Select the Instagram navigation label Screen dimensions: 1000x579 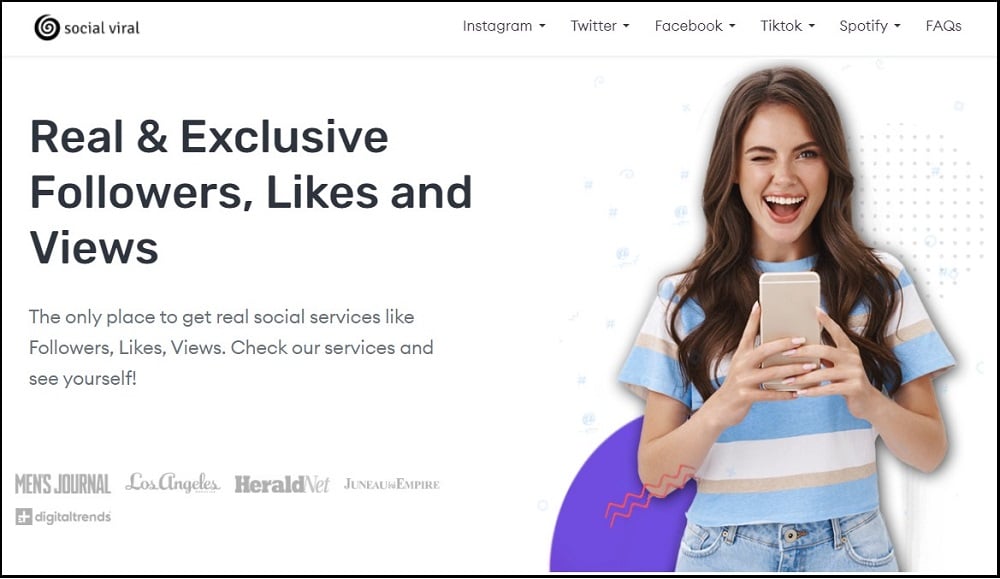[x=497, y=26]
